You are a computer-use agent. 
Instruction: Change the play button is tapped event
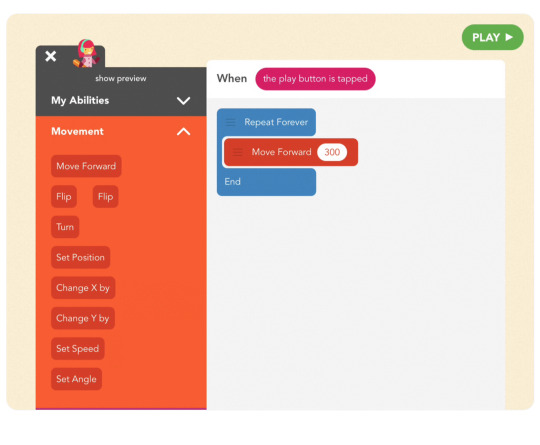click(x=315, y=79)
